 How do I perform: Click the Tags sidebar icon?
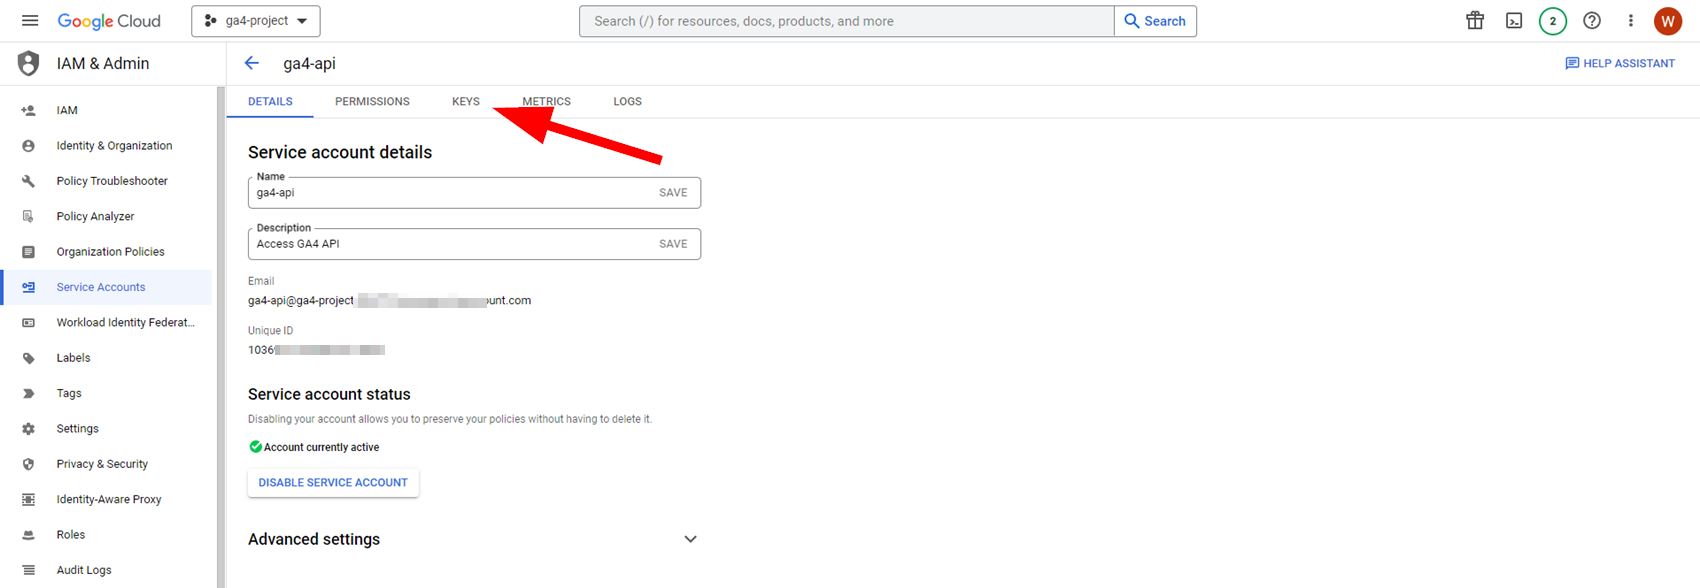[x=29, y=393]
